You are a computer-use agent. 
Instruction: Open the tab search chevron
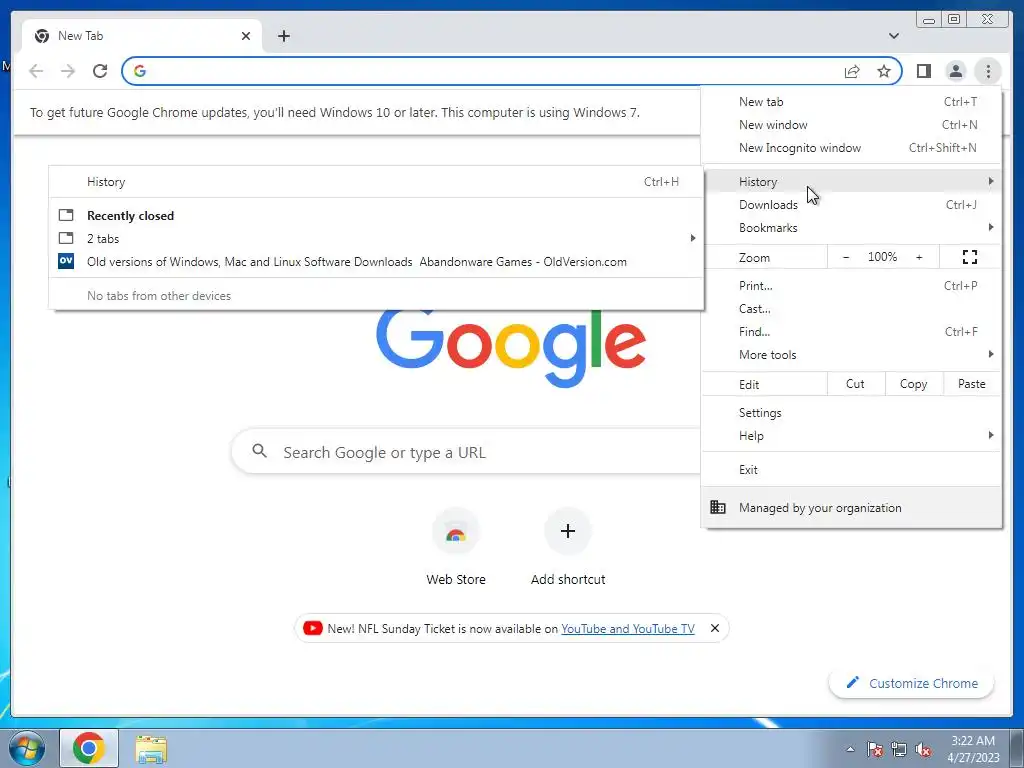coord(894,36)
